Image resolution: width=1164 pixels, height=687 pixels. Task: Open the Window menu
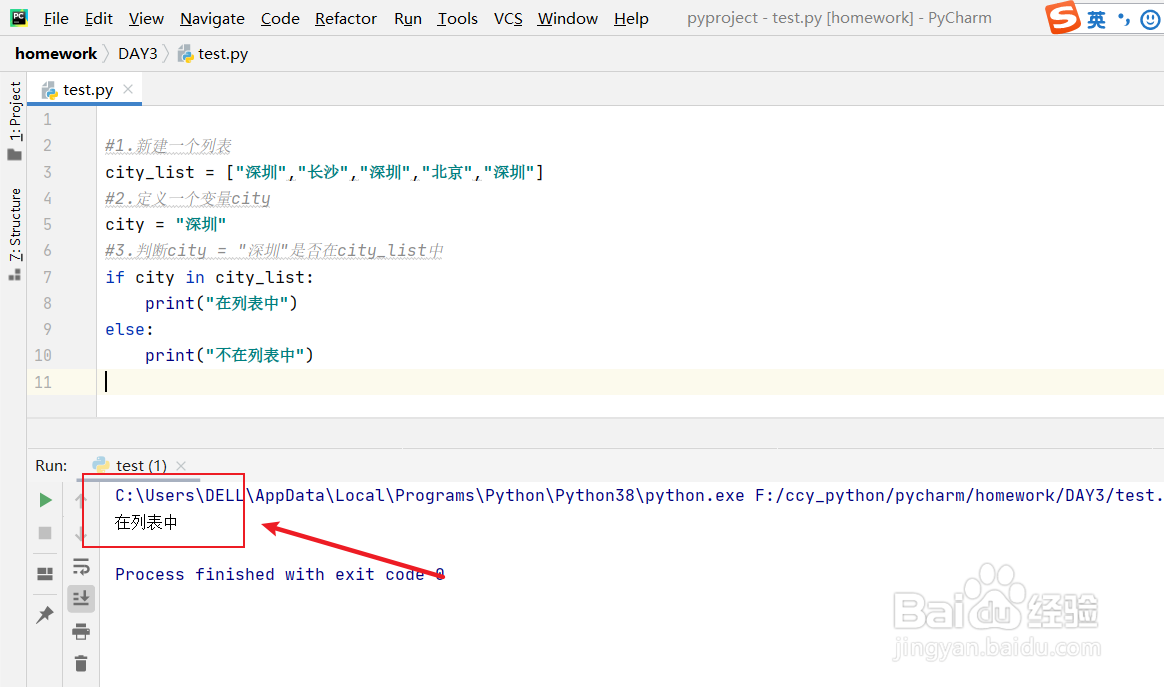coord(568,19)
